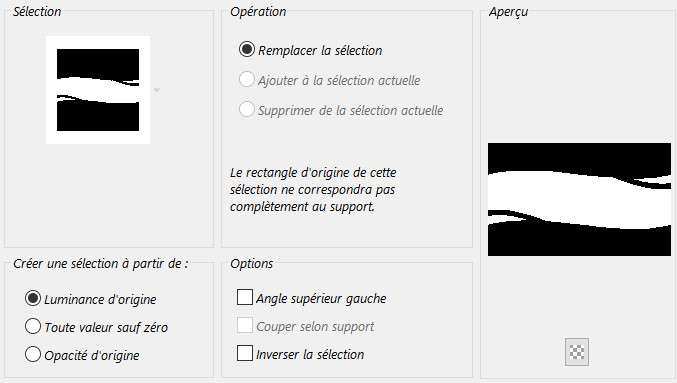Screen dimensions: 677x383
Task: Open the selection thumbnail dropdown arrow
Action: tap(157, 90)
